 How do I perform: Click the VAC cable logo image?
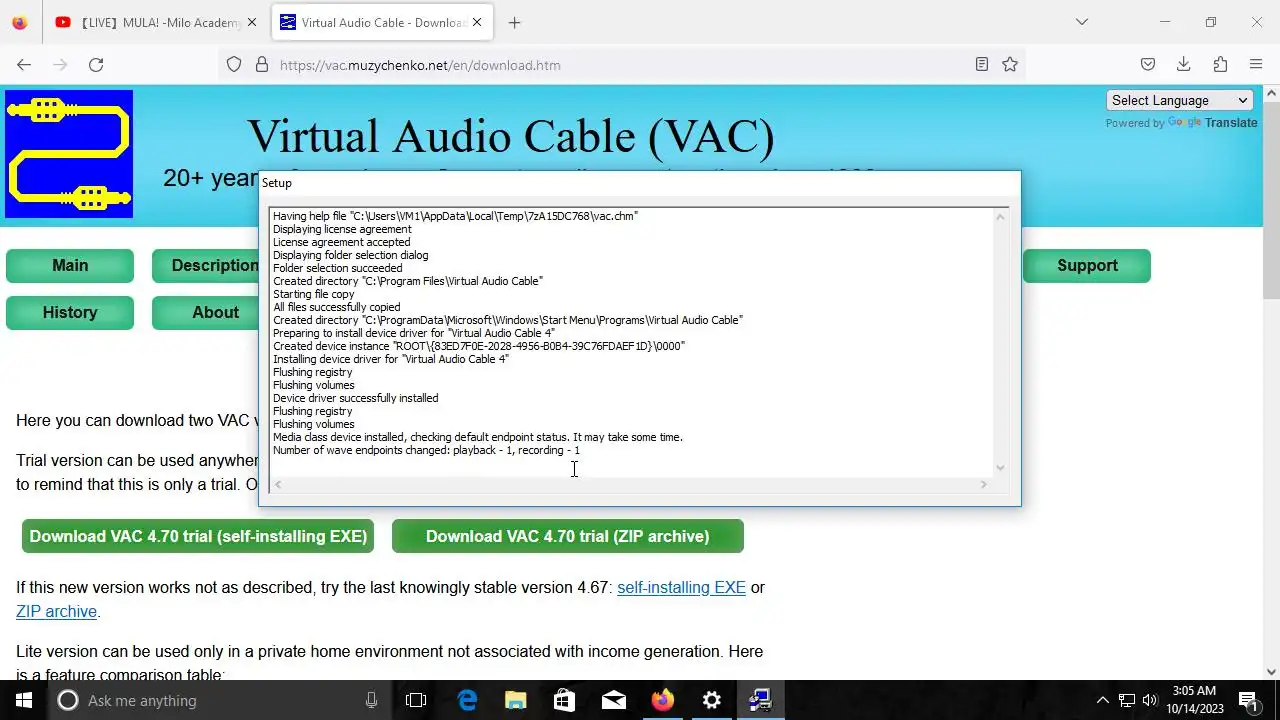[x=69, y=154]
